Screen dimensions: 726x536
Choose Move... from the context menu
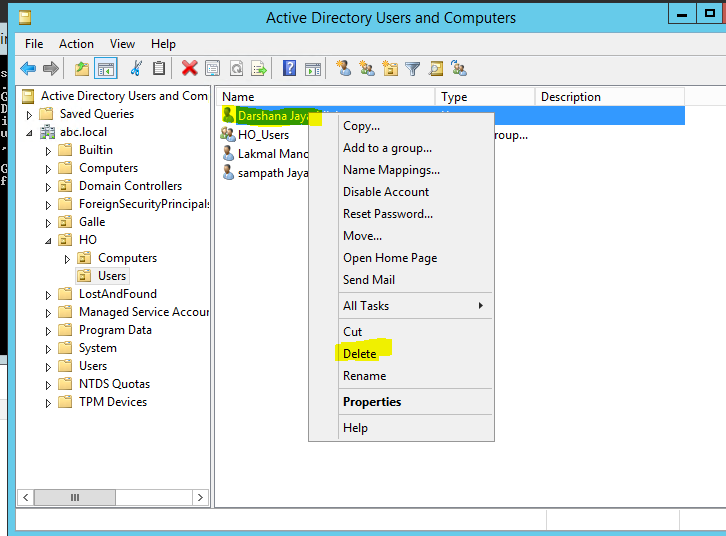click(x=415, y=236)
